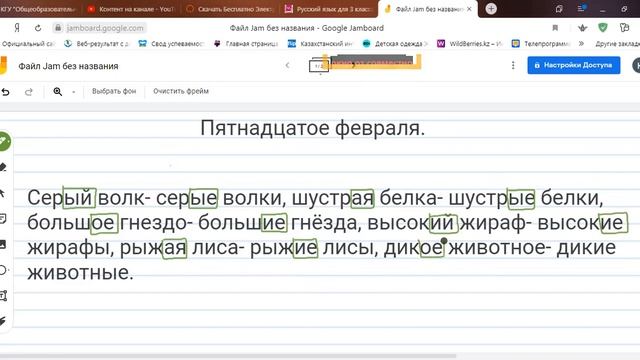Click the jamboard.google.com address field
640x360 pixels.
pos(105,28)
